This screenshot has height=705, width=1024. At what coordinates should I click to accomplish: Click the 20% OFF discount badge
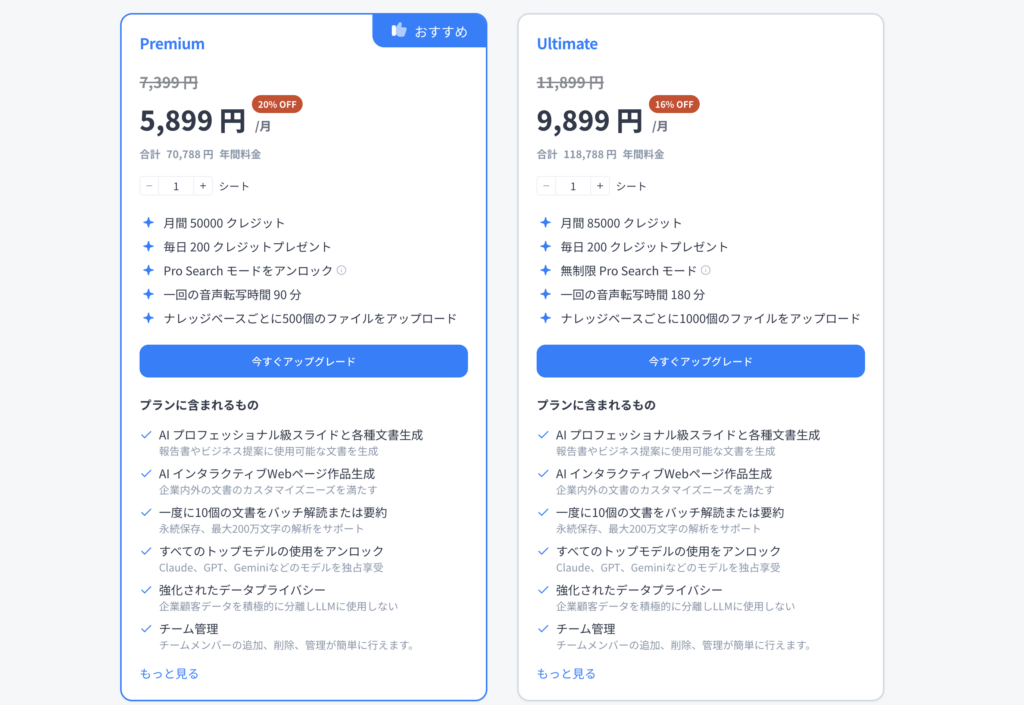(277, 104)
